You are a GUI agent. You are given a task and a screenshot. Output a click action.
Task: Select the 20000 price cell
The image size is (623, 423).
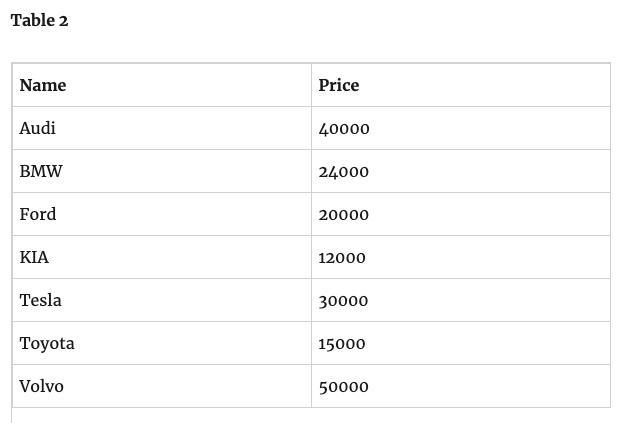[x=461, y=214]
